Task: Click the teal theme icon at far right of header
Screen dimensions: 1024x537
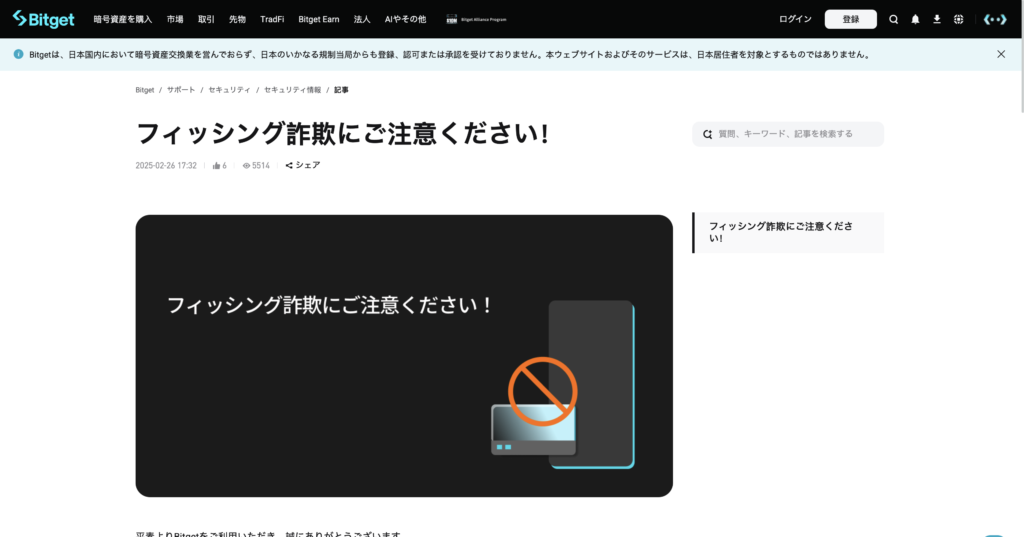Action: coord(995,20)
